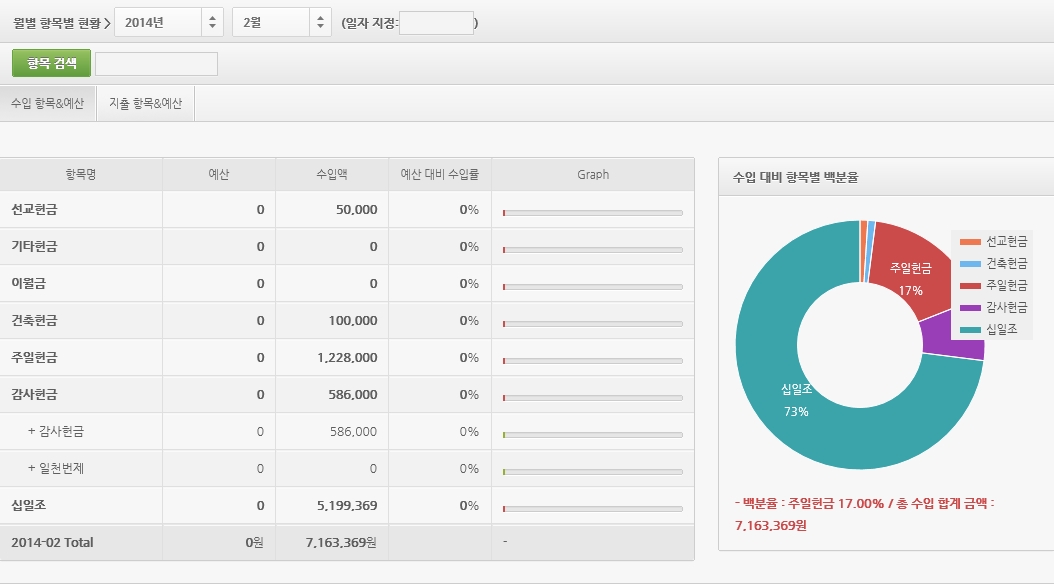Screen dimensions: 1054x584
Task: Click the Graph column header
Action: 593,175
